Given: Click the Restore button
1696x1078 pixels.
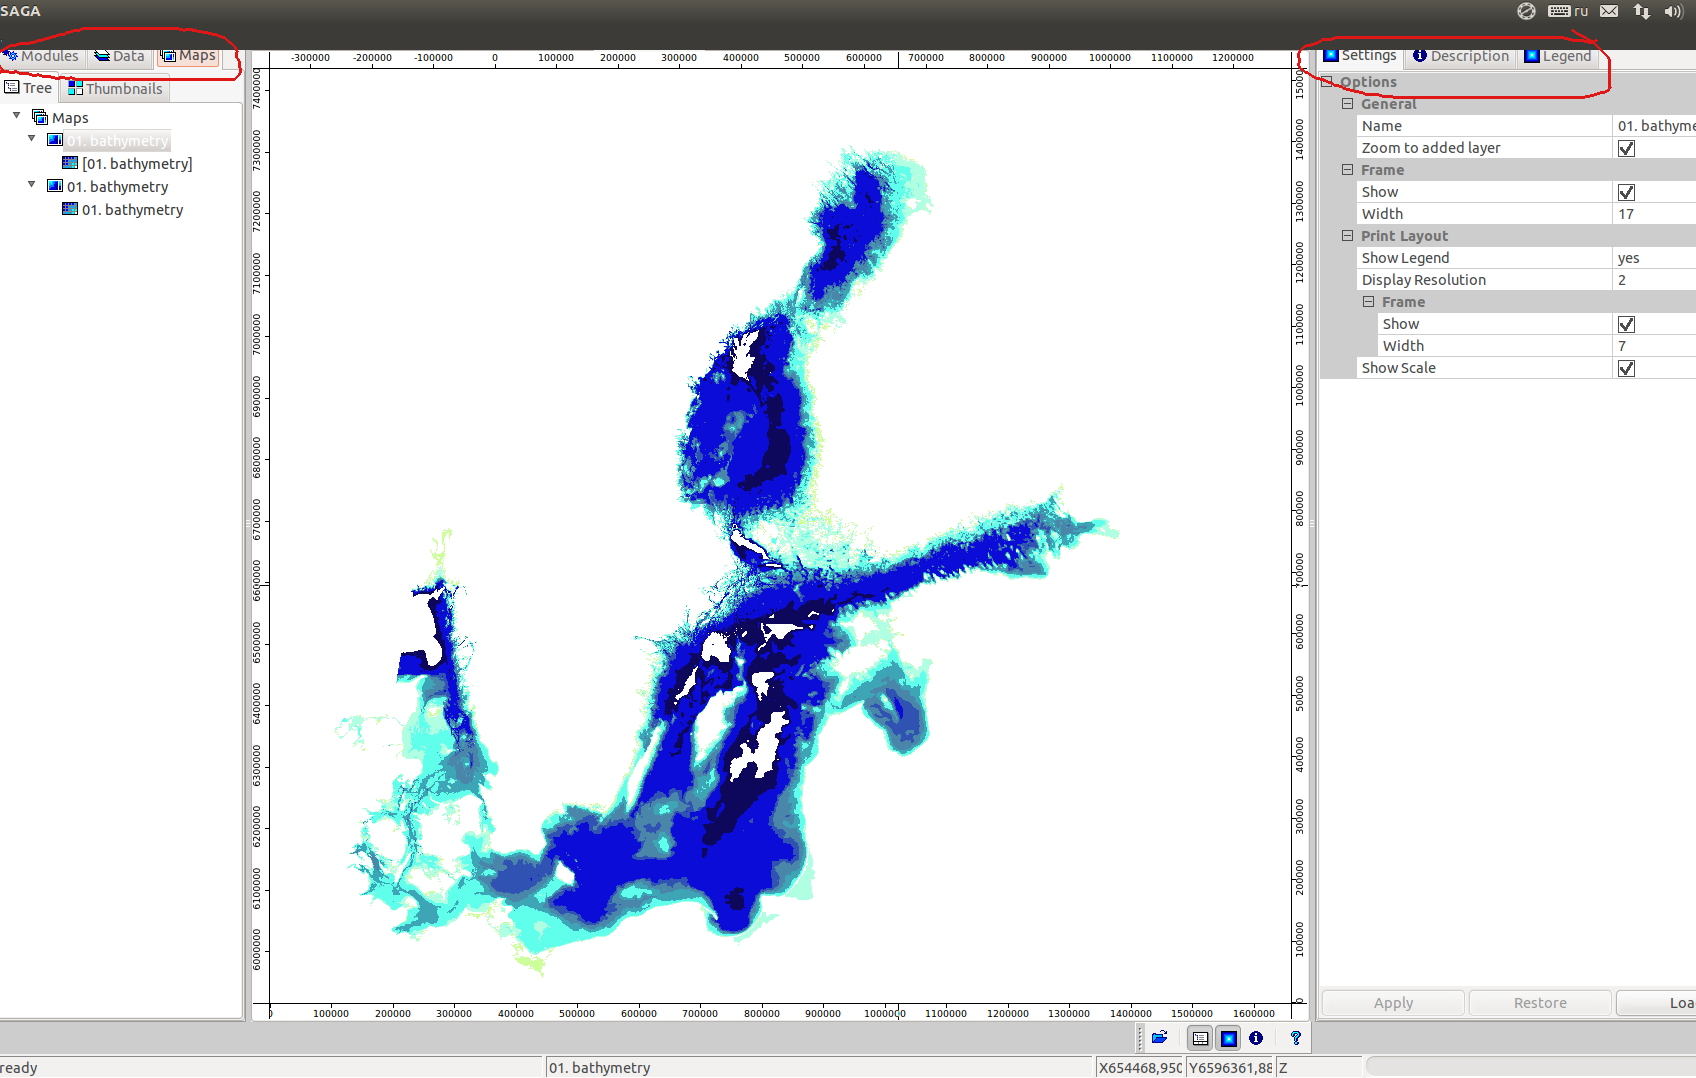Looking at the screenshot, I should click(x=1539, y=1003).
